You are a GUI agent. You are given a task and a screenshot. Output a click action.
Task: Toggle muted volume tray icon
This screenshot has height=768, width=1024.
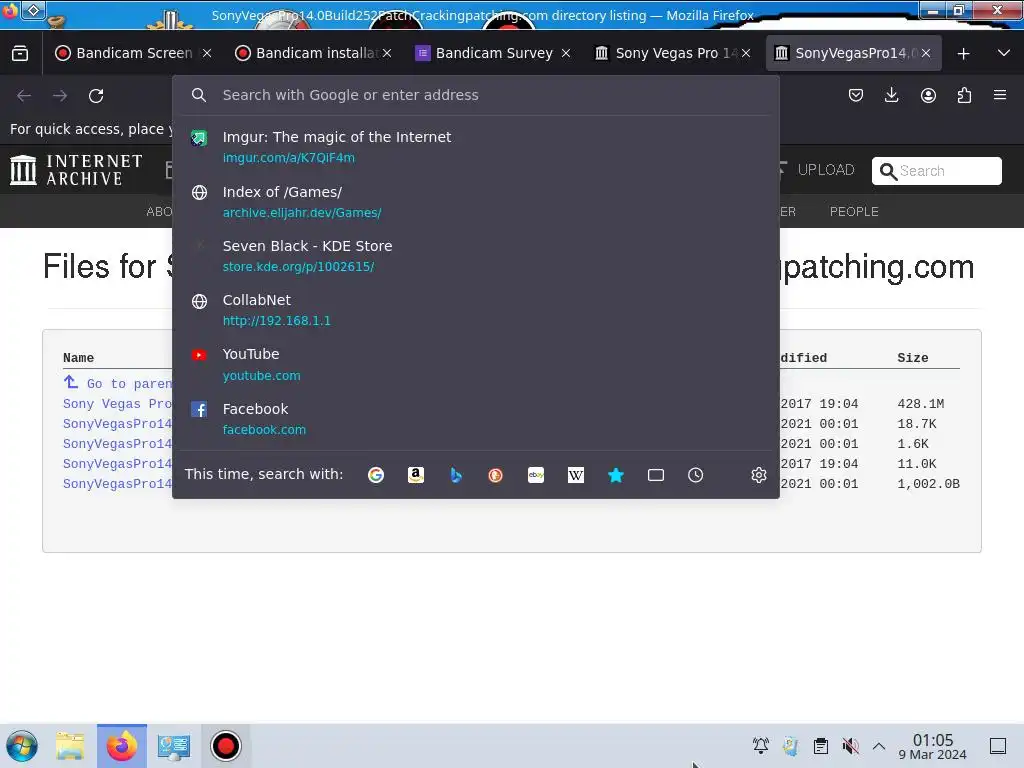point(850,745)
